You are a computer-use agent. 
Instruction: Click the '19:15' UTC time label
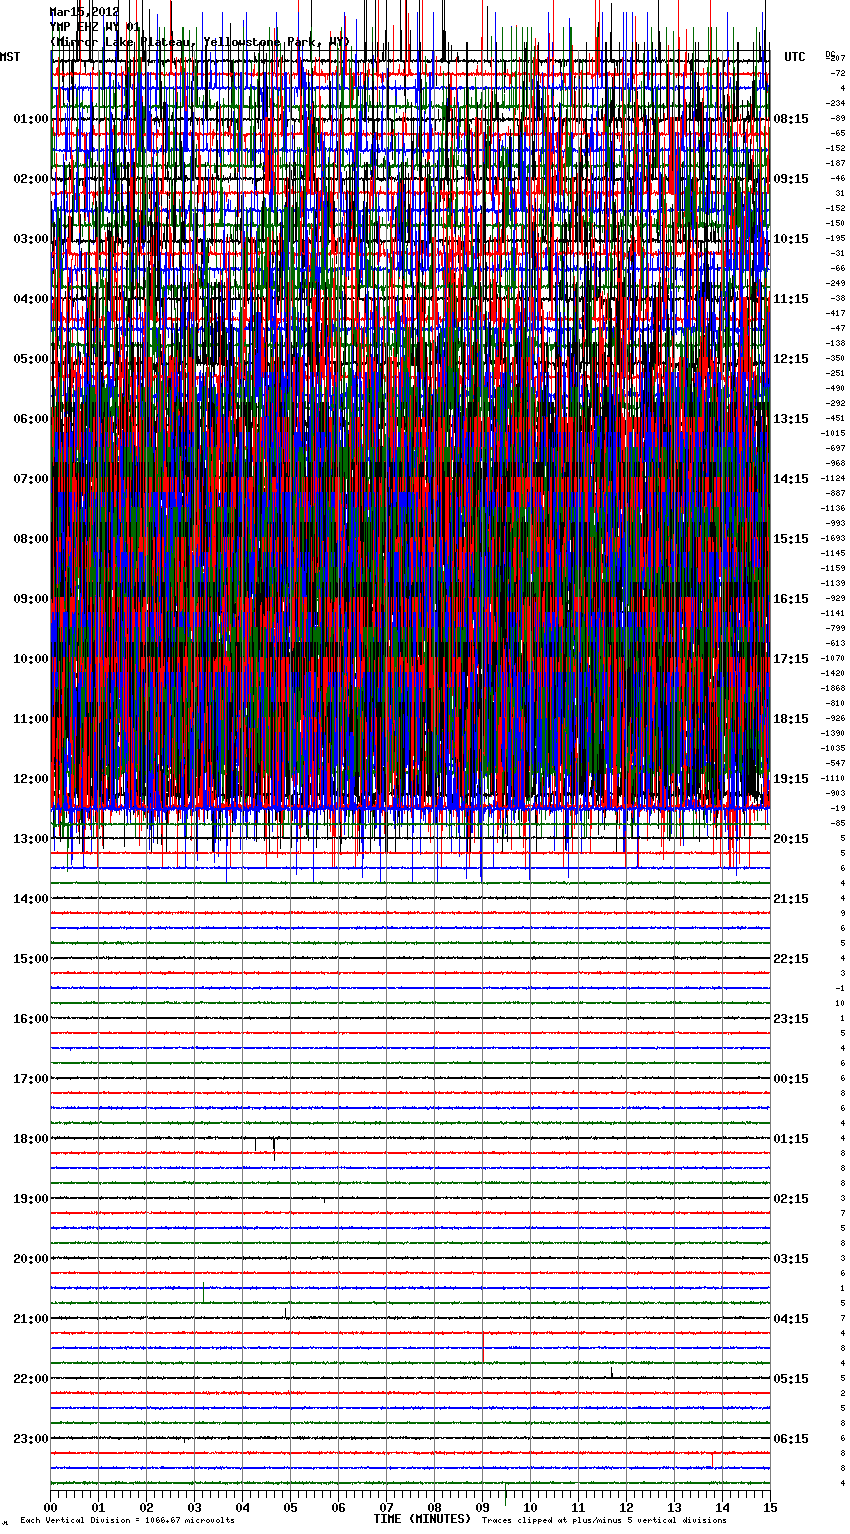[791, 779]
